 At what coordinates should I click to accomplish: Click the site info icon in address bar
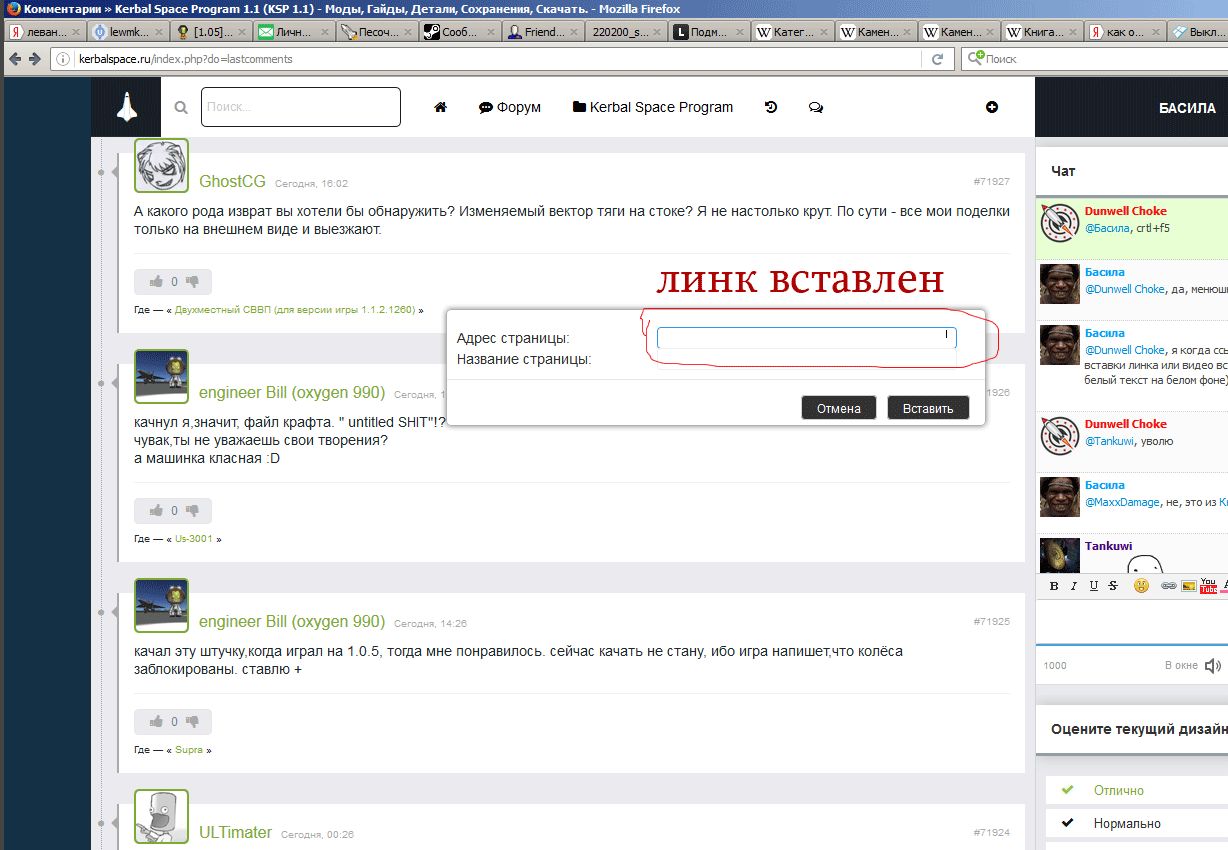[63, 59]
